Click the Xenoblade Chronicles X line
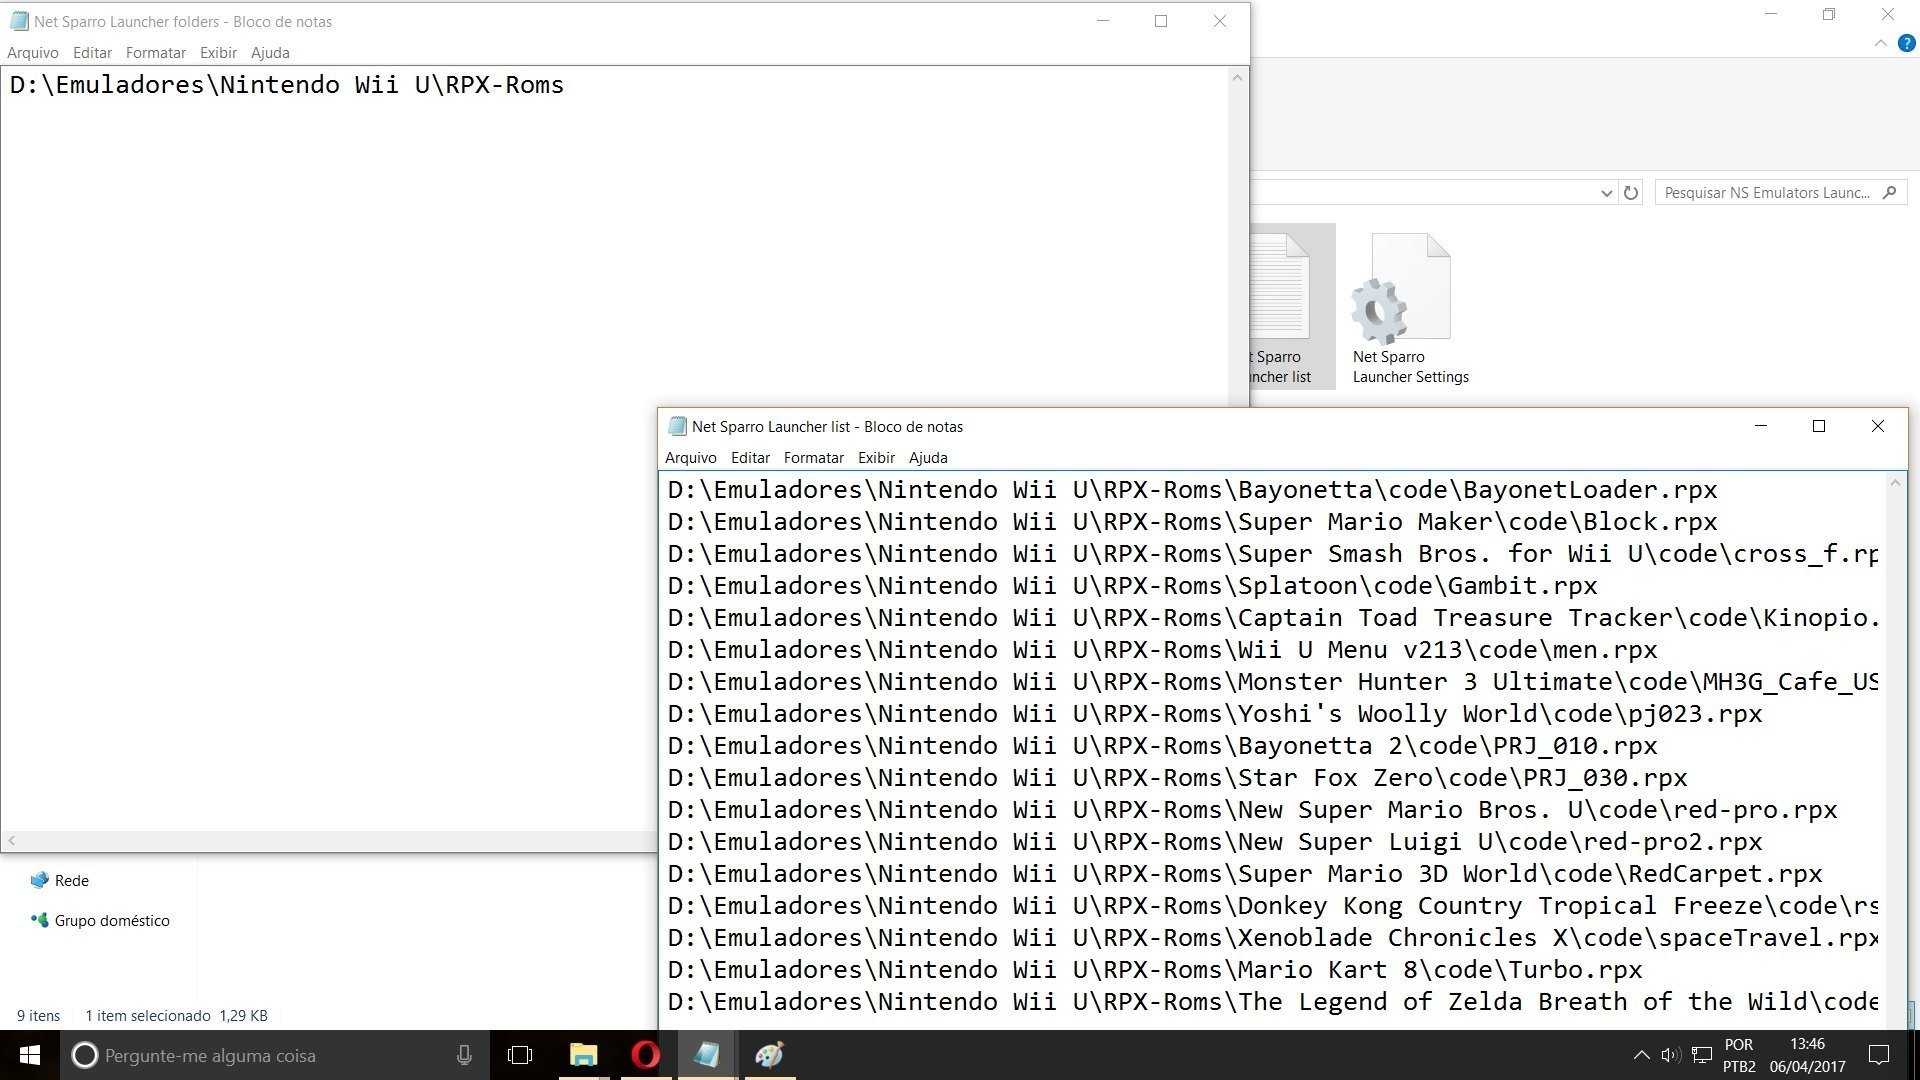1920x1080 pixels. pyautogui.click(x=1273, y=938)
